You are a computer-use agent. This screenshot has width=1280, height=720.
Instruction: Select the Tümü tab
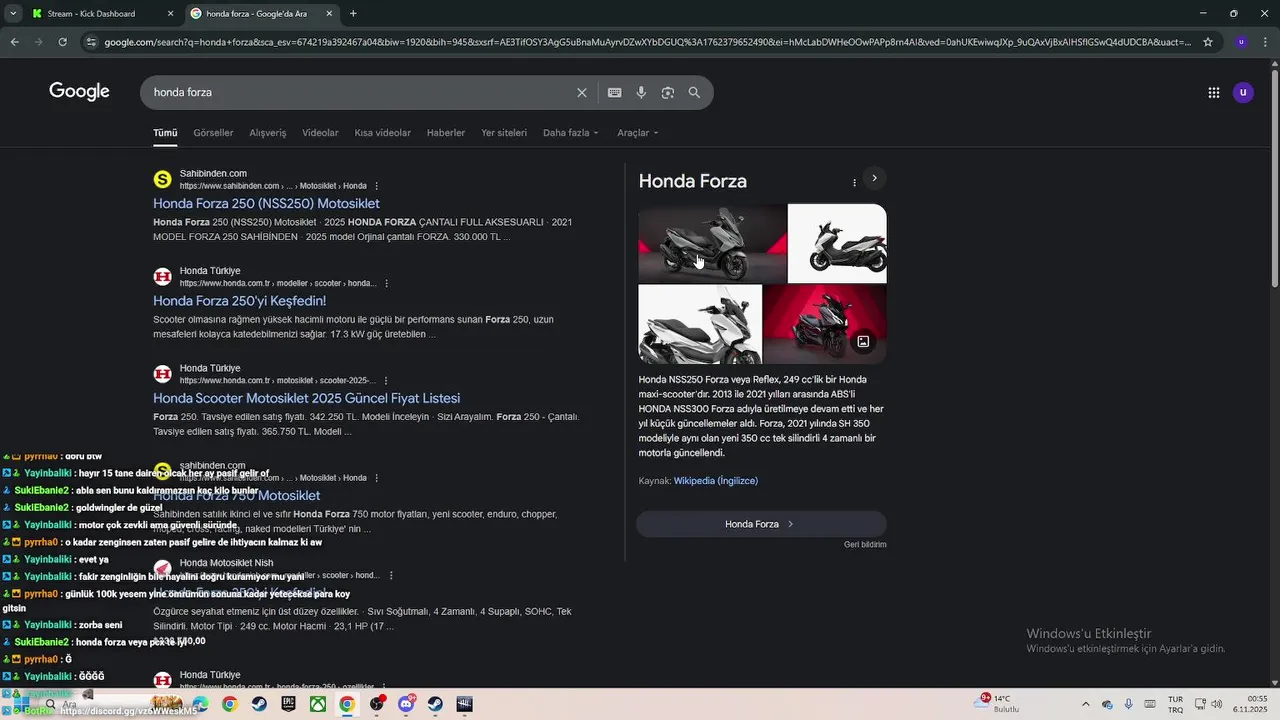tap(165, 133)
